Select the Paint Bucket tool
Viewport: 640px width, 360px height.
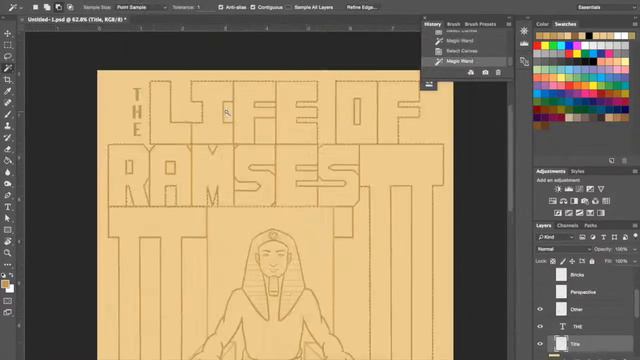click(7, 160)
